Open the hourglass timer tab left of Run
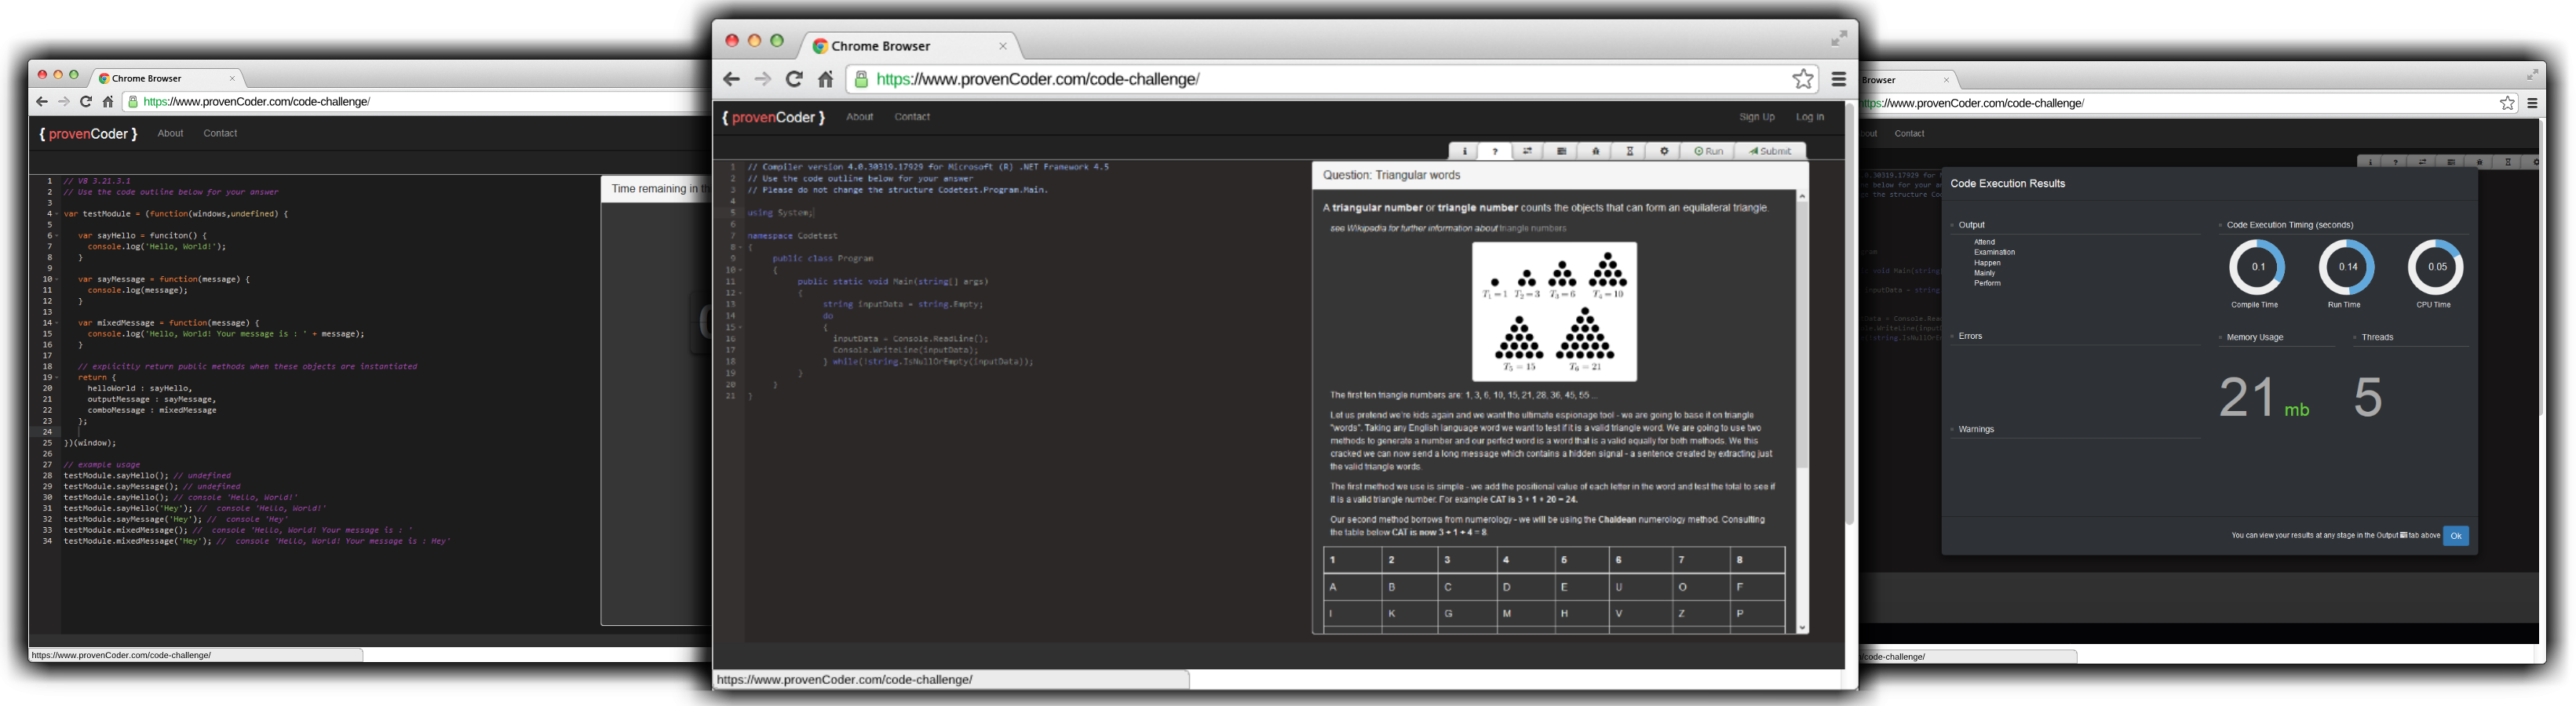 tap(1630, 151)
